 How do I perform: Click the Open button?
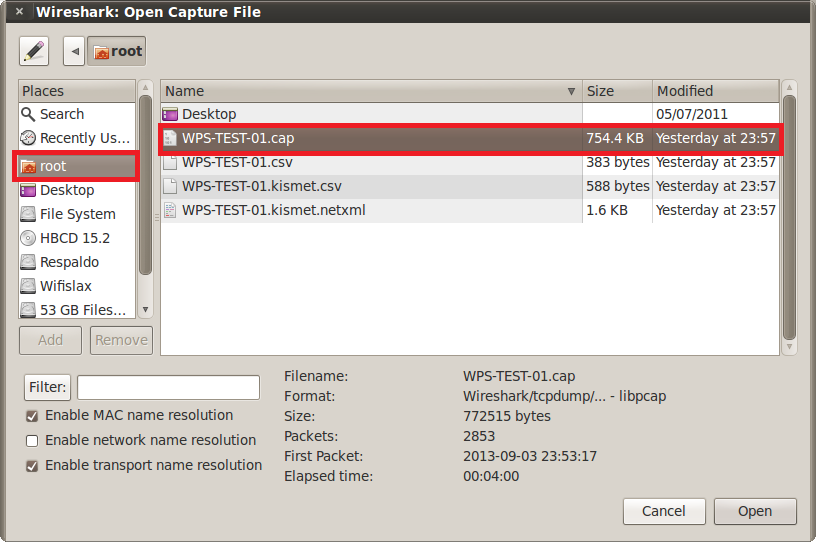(755, 511)
